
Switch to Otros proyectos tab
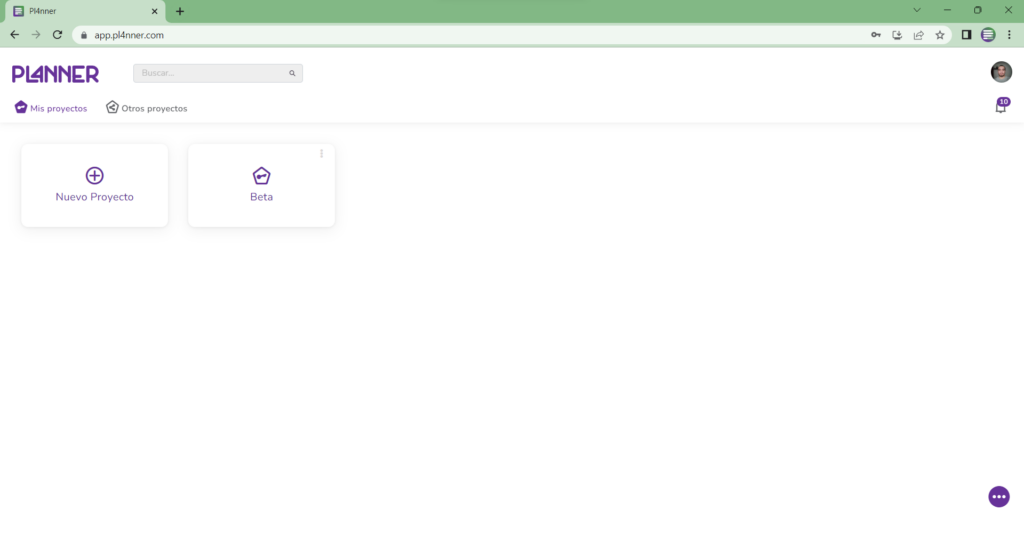click(146, 108)
